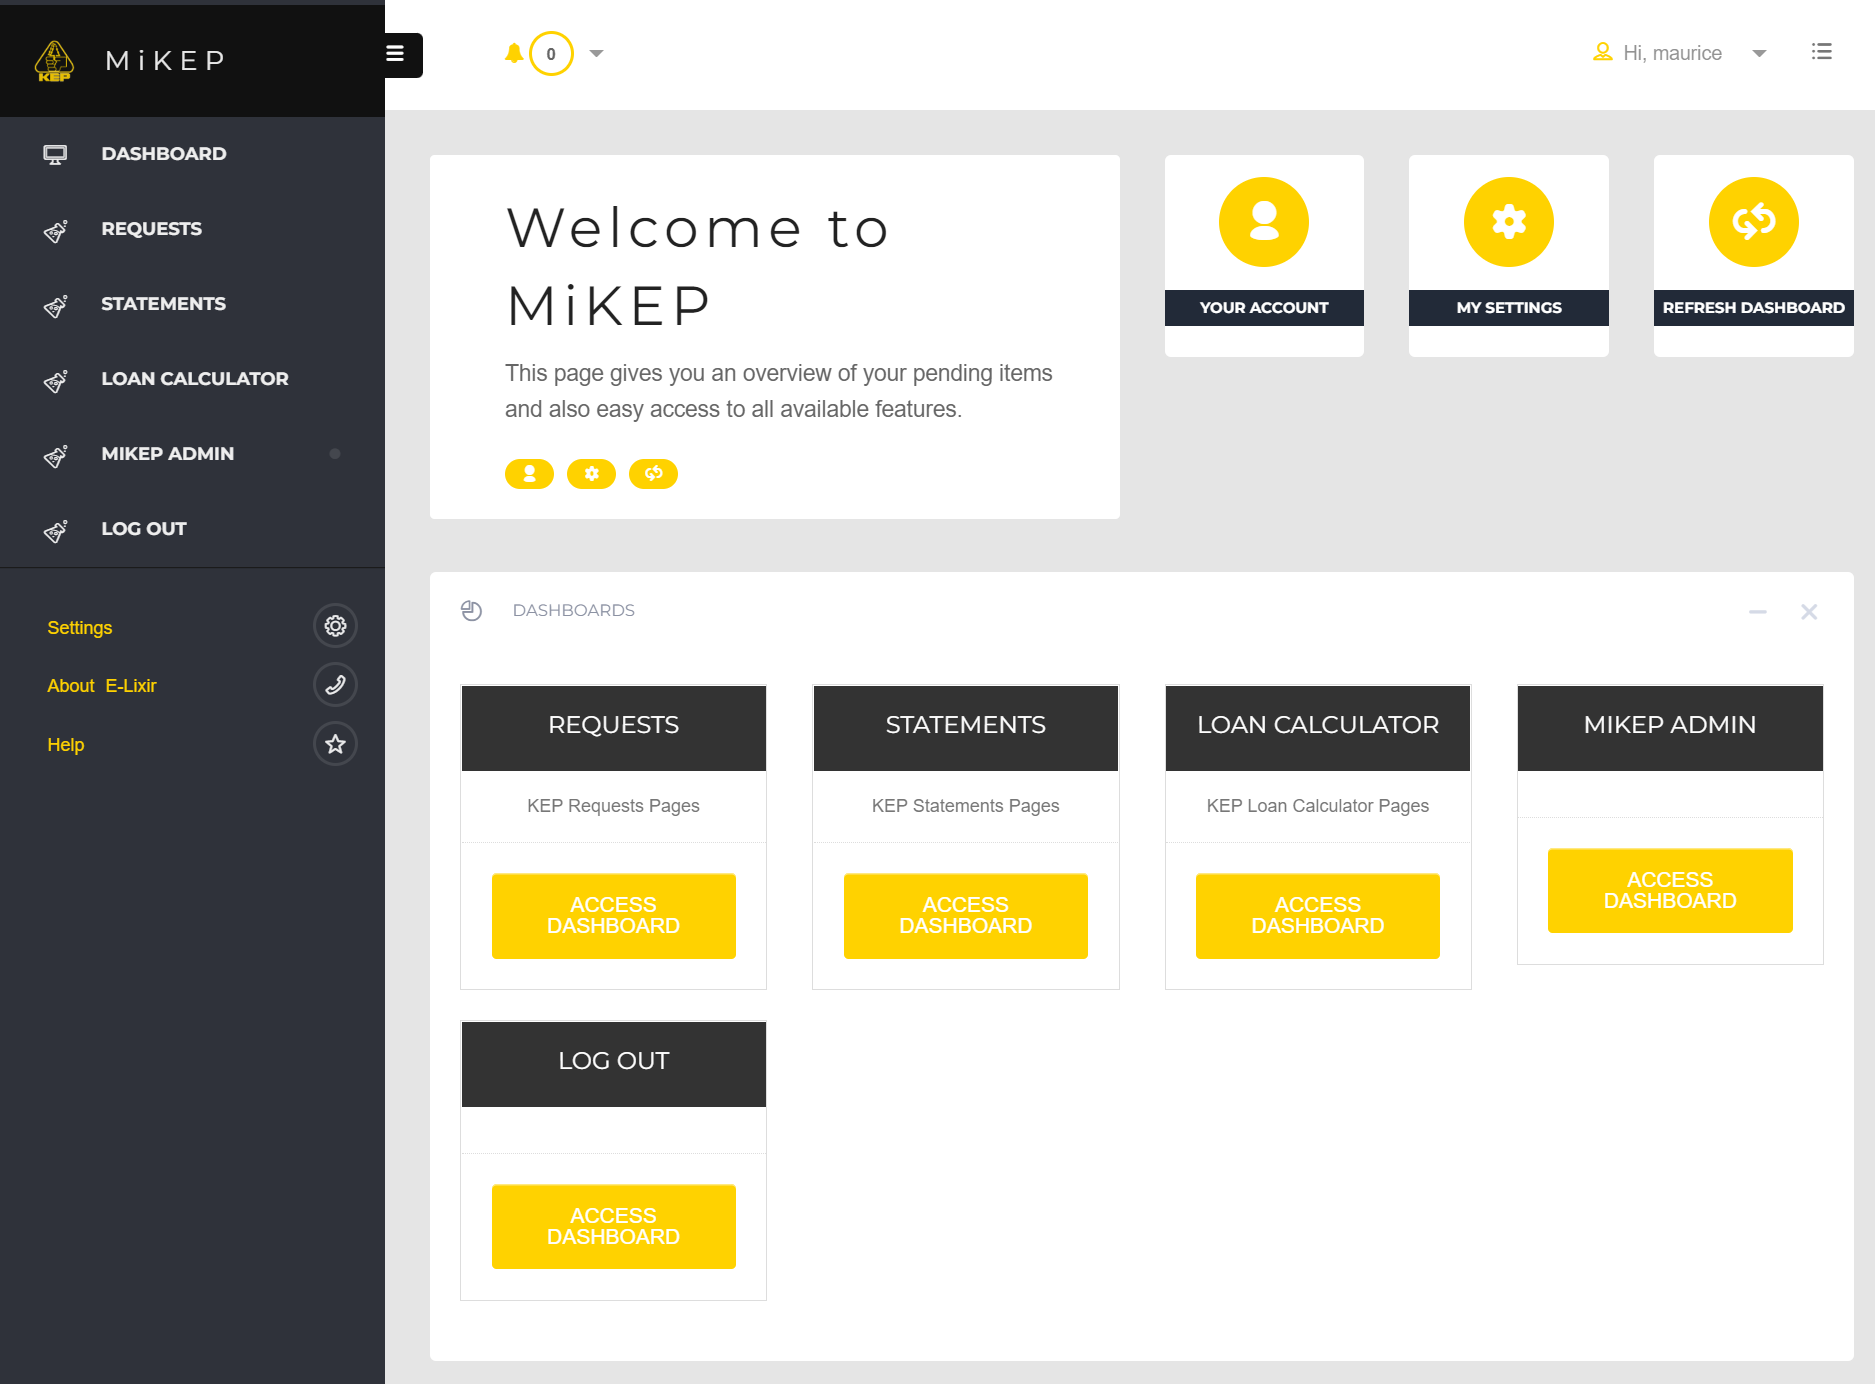Click the list icon at top right
This screenshot has height=1384, width=1875.
click(x=1821, y=52)
